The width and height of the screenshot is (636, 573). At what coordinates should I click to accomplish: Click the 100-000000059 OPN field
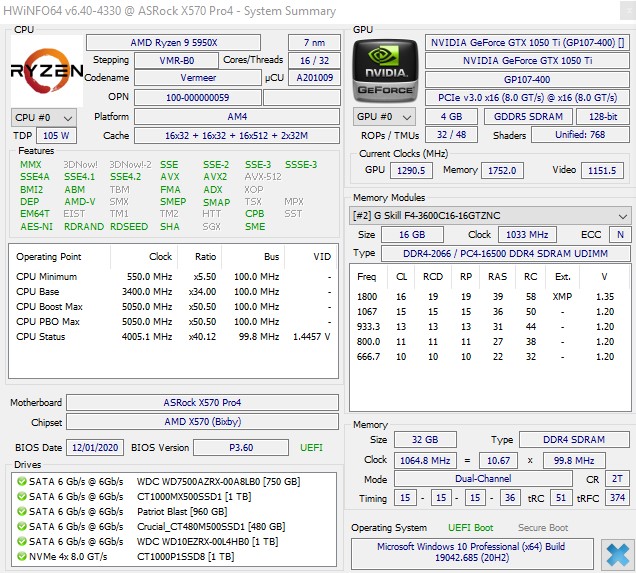[198, 98]
